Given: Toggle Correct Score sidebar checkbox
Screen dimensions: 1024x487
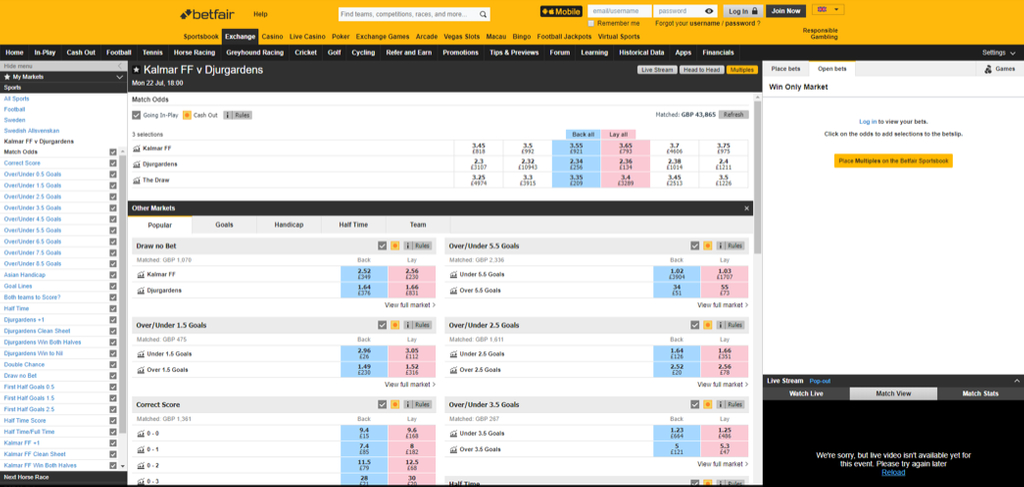Looking at the screenshot, I should 113,163.
